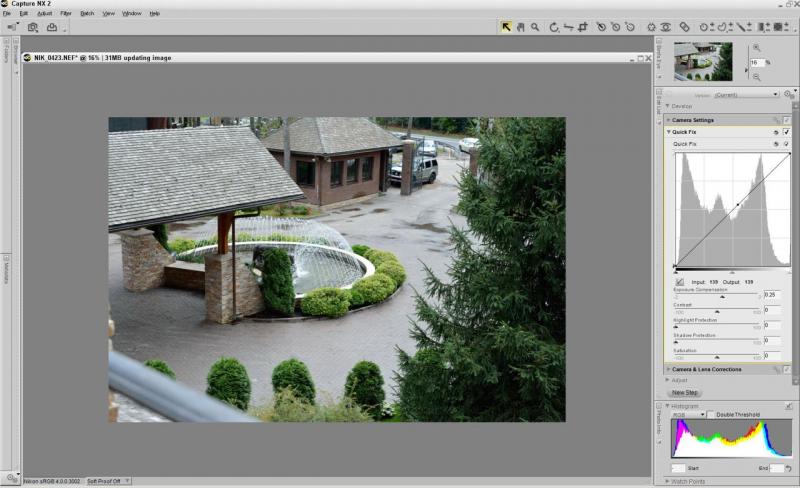The width and height of the screenshot is (800, 488).
Task: Click the New Step button
Action: tap(685, 393)
